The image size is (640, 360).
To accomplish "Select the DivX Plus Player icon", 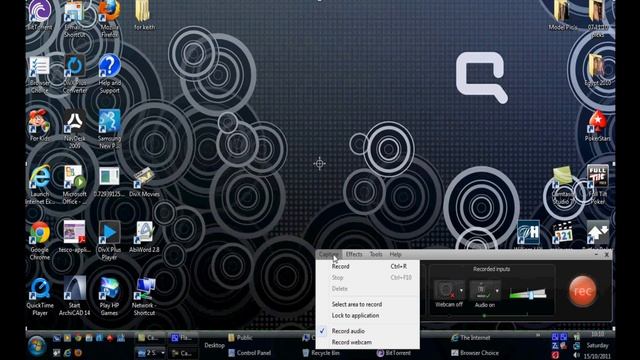I will click(109, 240).
